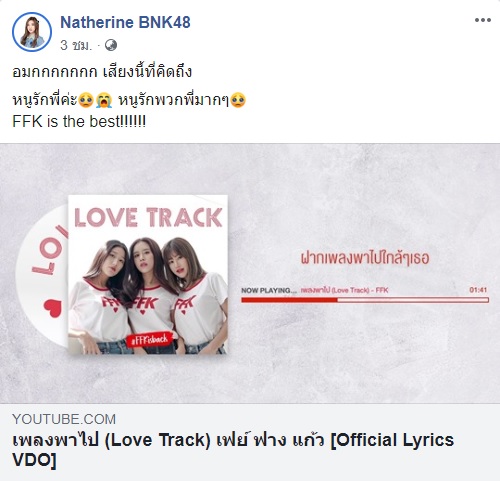500x481 pixels.
Task: Click the sad emoji after หนูรักพวกพี่มากๆ
Action: 238,100
